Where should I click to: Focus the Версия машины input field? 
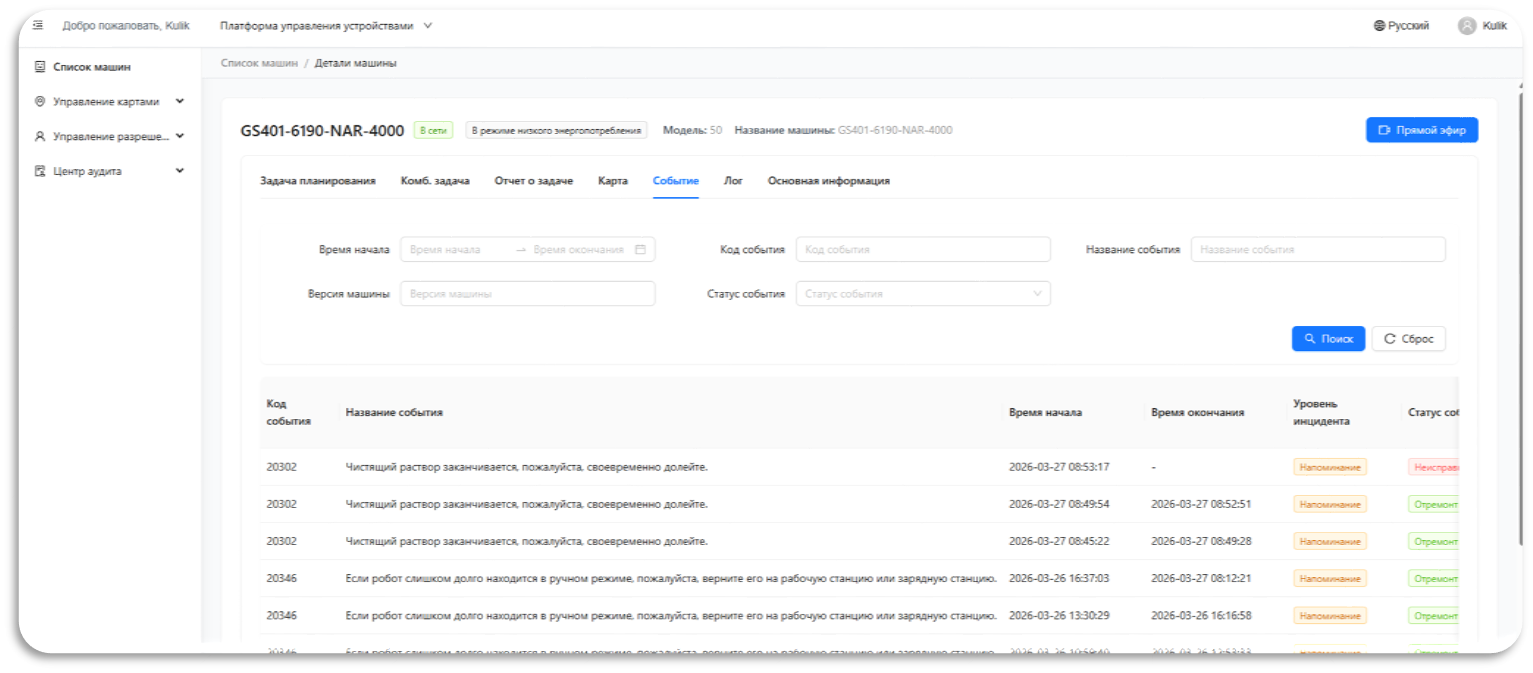click(x=527, y=294)
